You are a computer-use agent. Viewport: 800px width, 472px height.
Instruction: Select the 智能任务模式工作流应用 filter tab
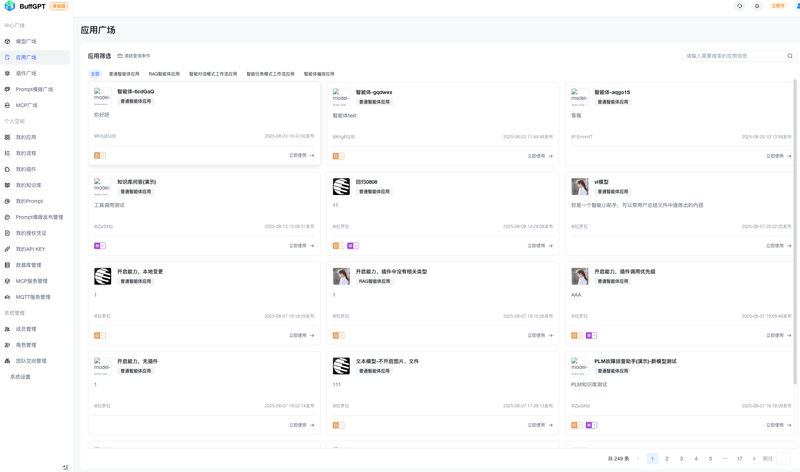pyautogui.click(x=270, y=74)
